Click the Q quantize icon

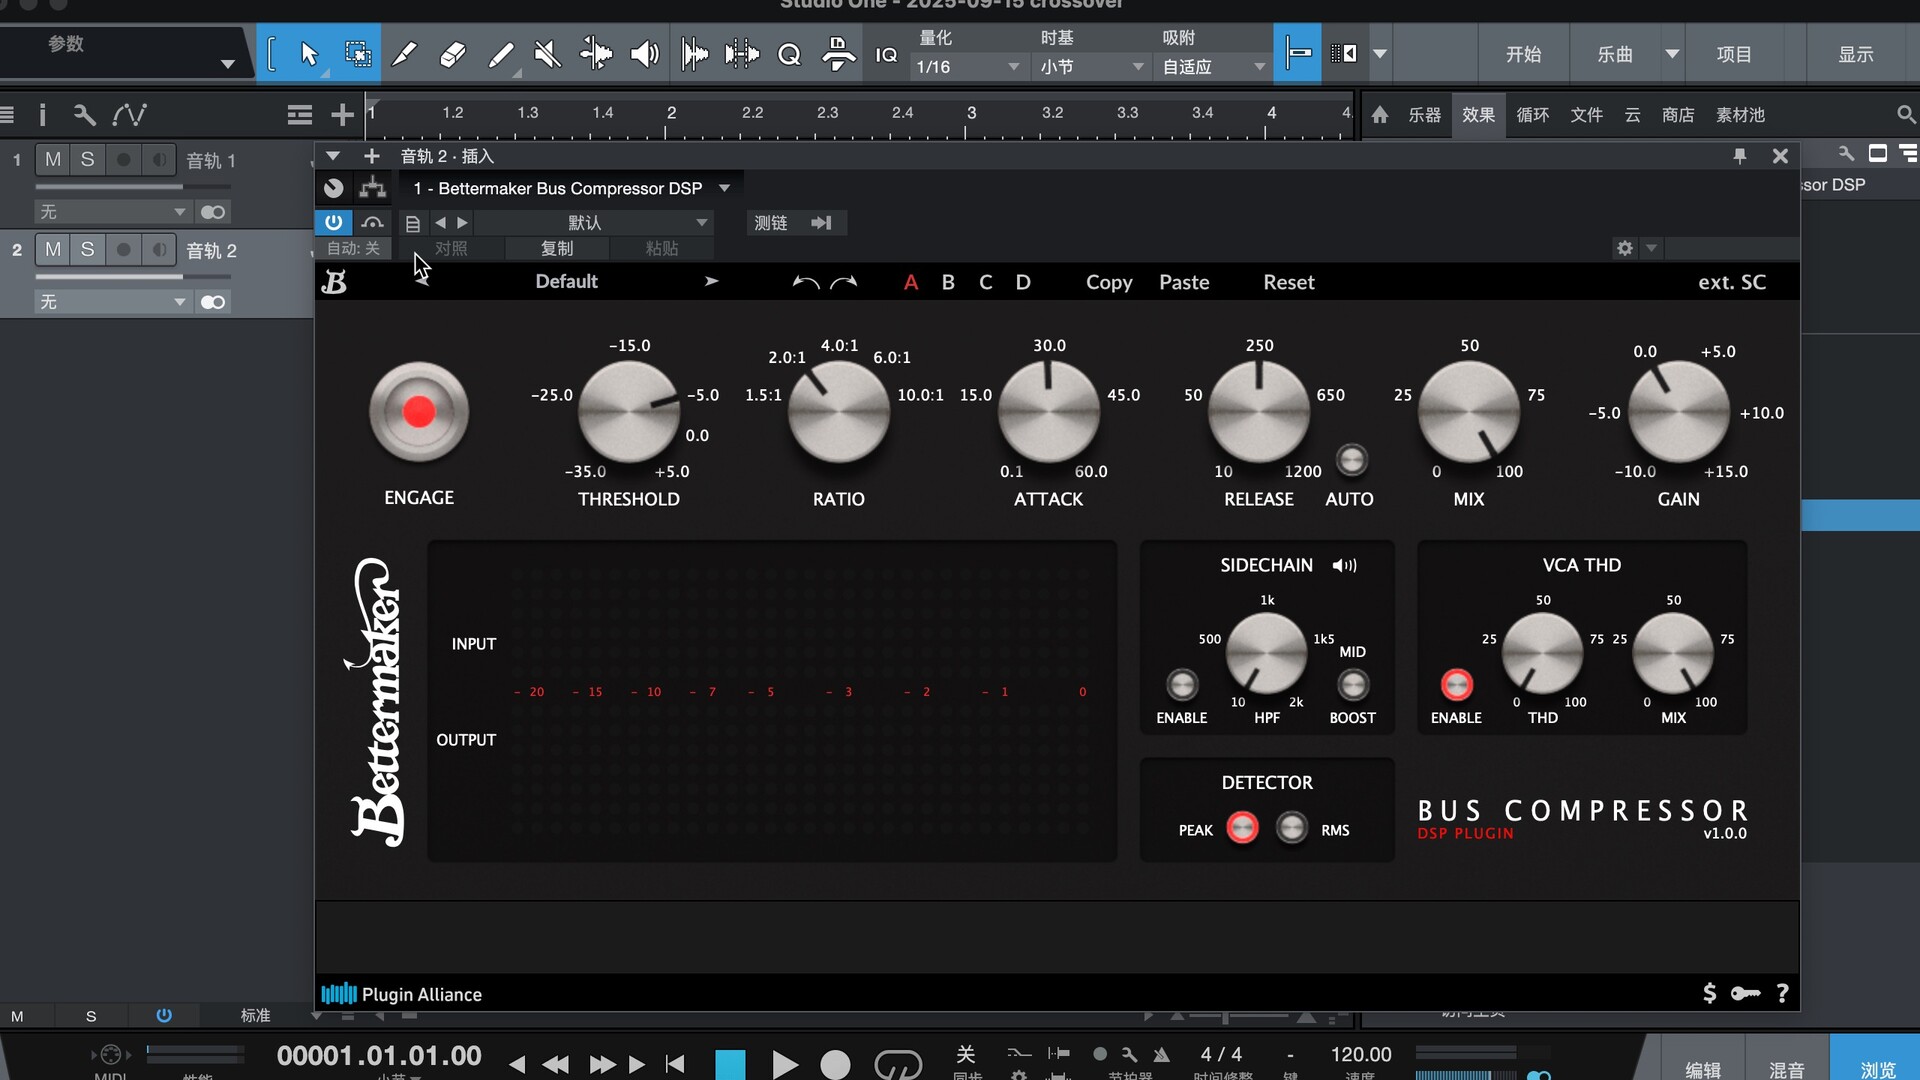[789, 55]
